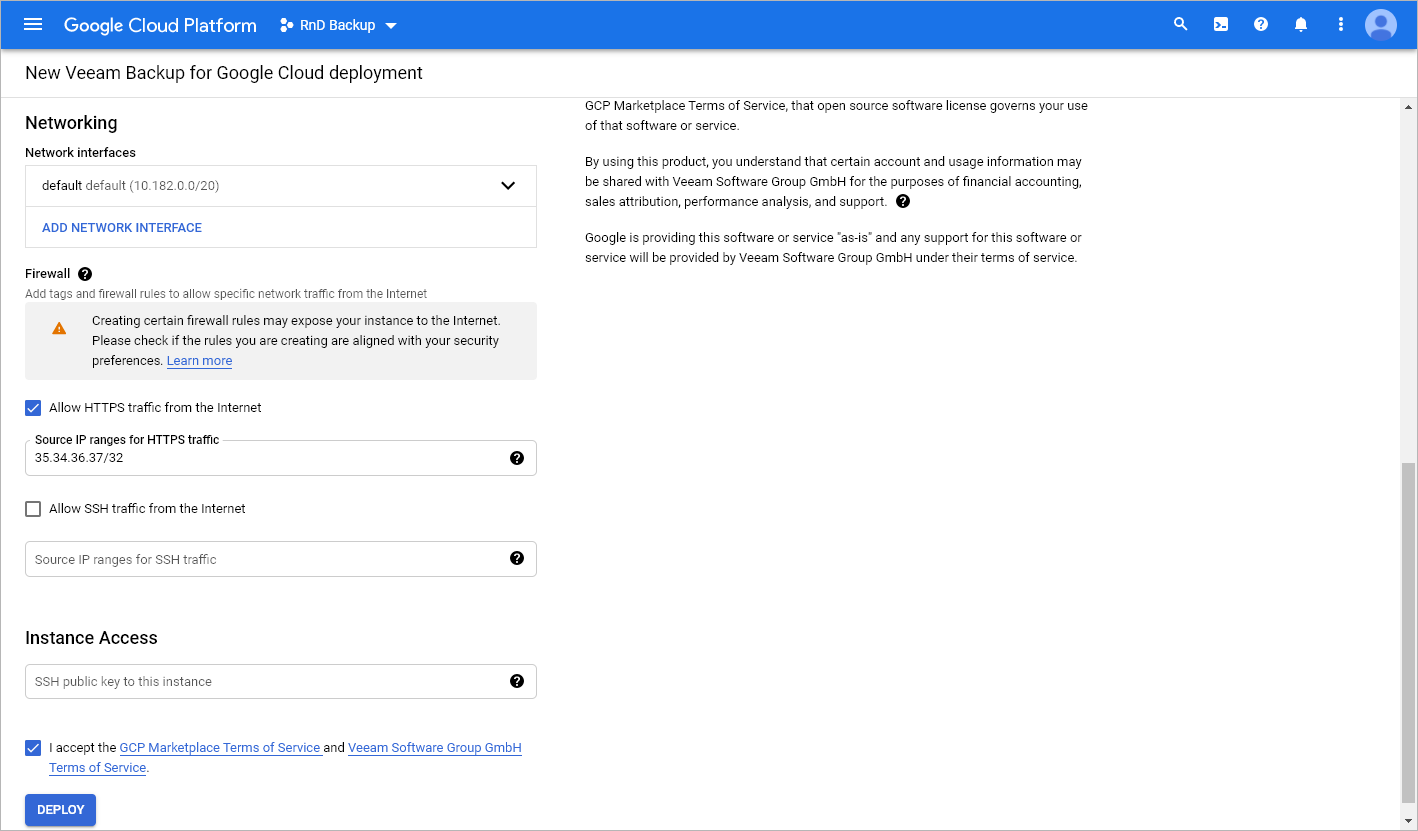Click the Instance Access heading

[x=91, y=638]
